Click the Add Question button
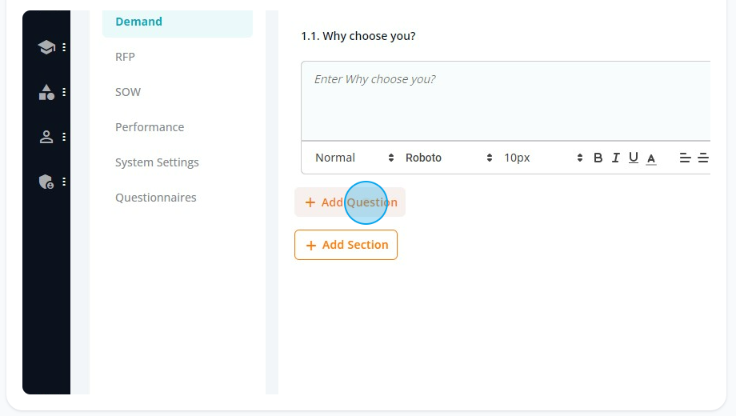The height and width of the screenshot is (416, 736). (350, 202)
